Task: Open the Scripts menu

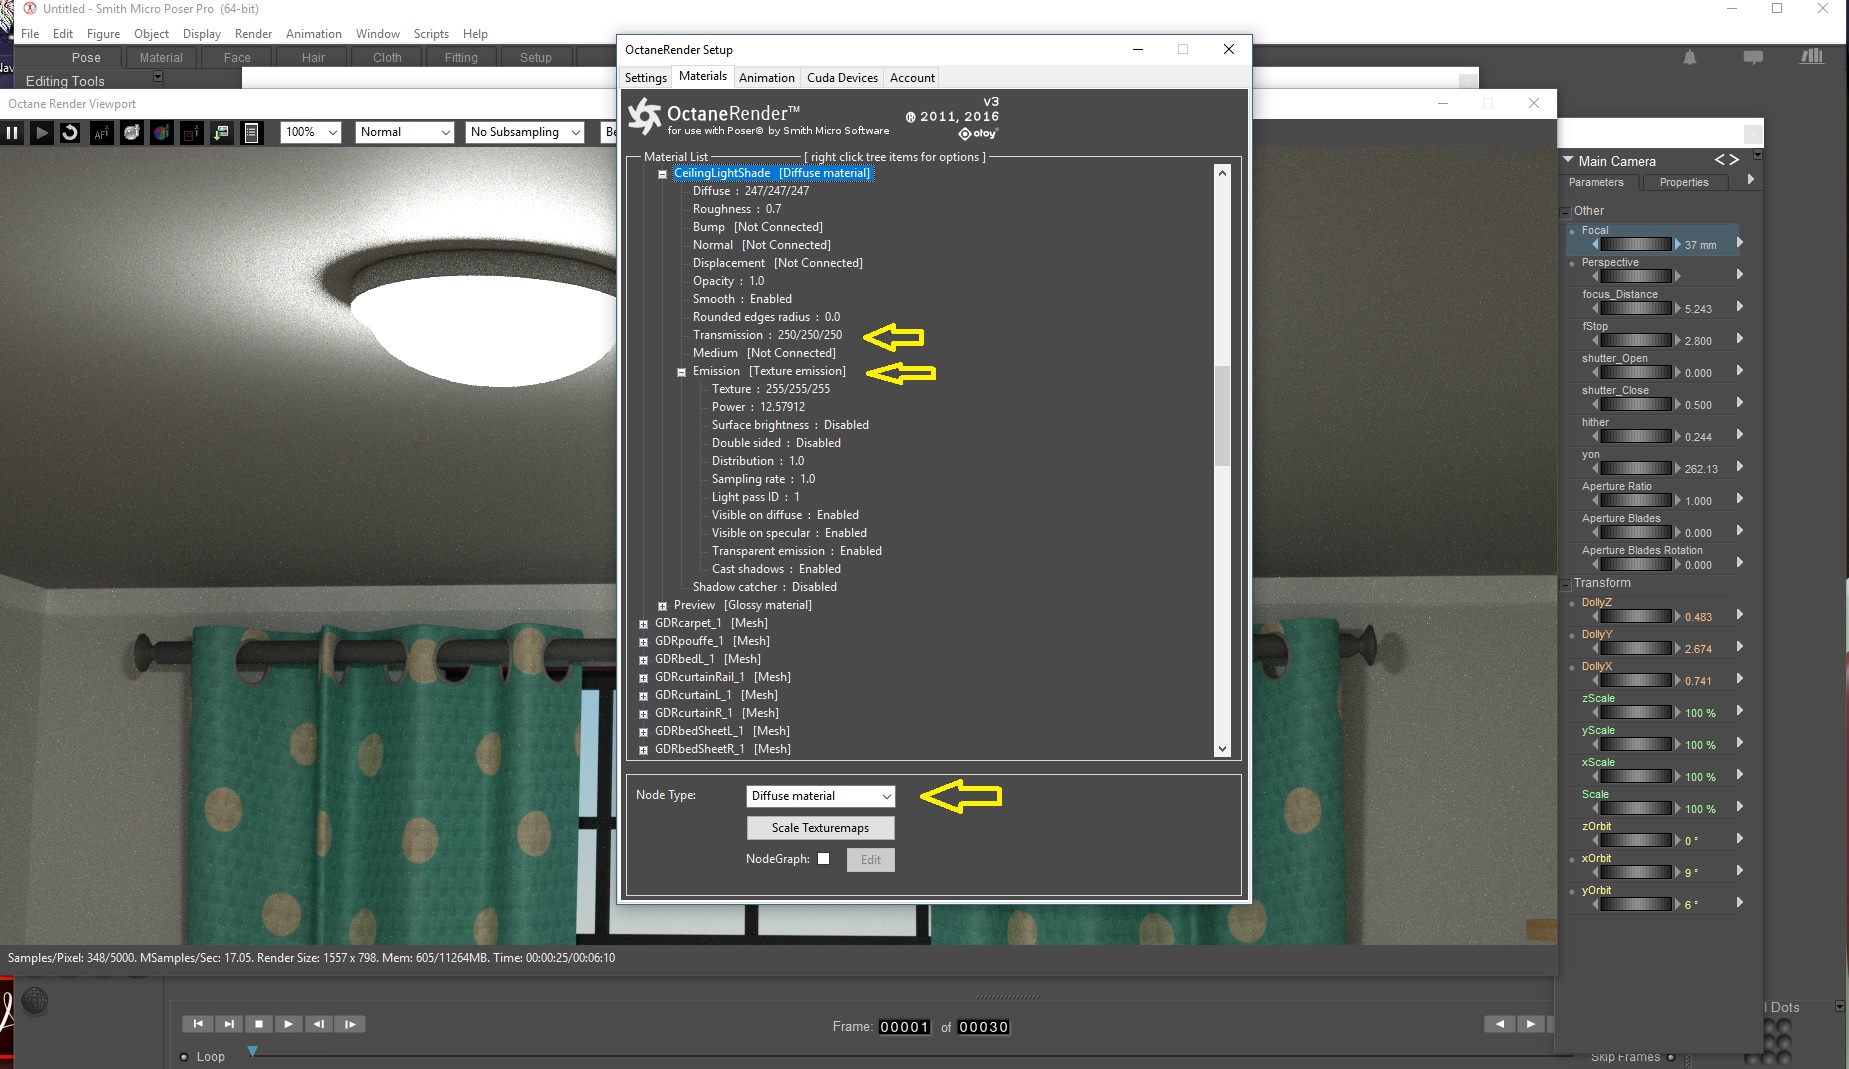Action: (x=431, y=34)
